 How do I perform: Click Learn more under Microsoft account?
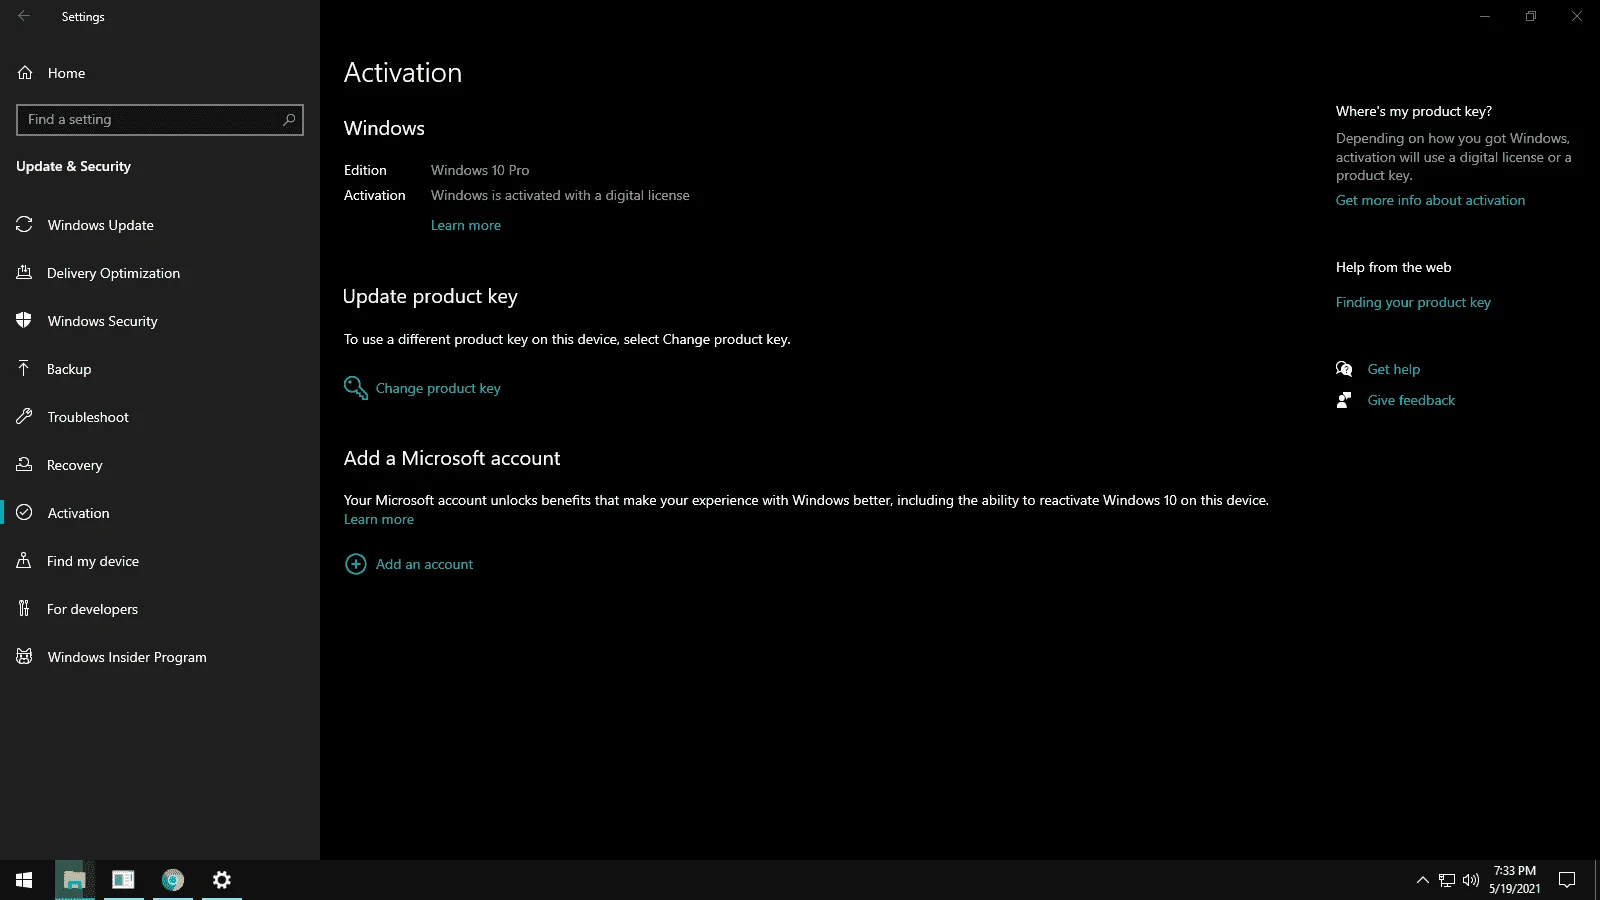[x=379, y=520]
